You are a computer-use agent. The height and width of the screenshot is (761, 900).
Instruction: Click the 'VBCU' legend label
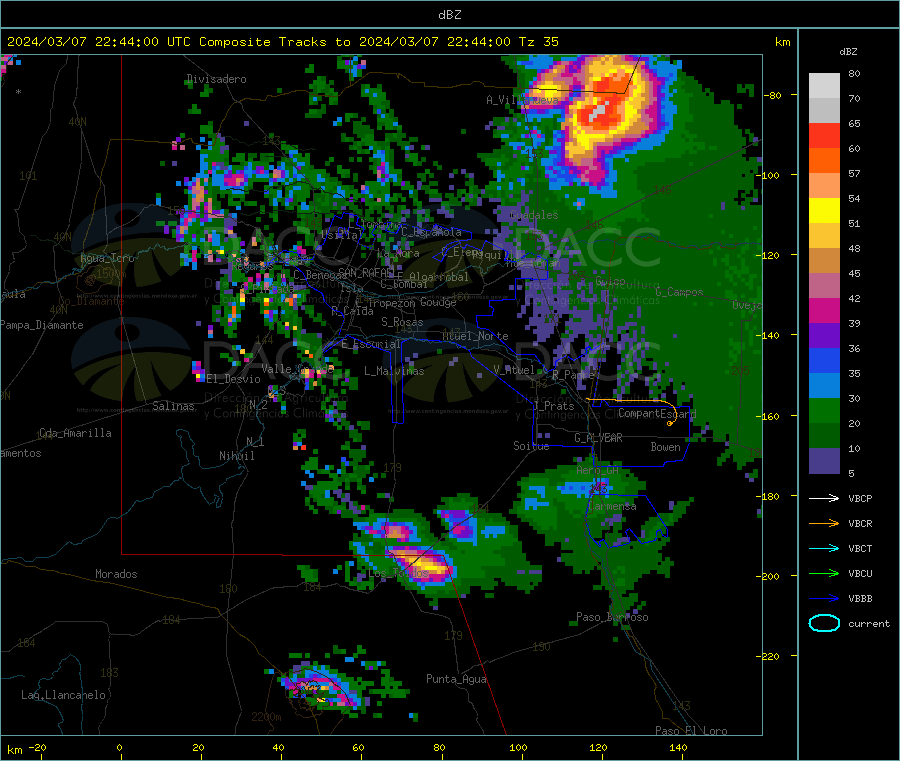coord(860,573)
